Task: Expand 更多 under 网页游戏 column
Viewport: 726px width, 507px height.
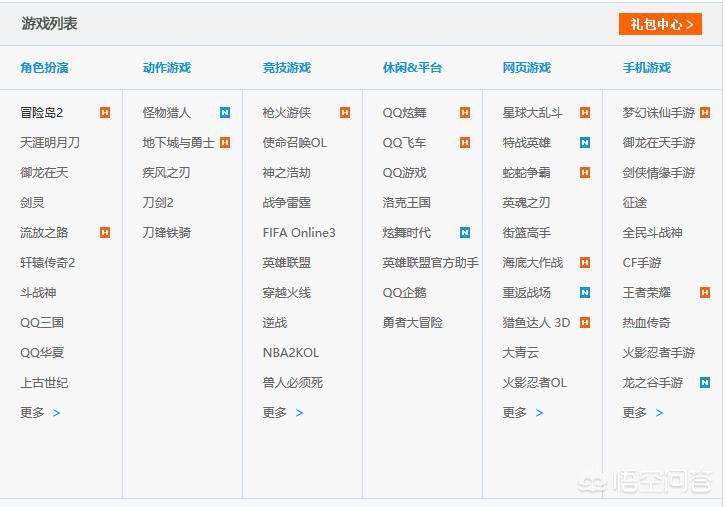Action: pos(523,413)
